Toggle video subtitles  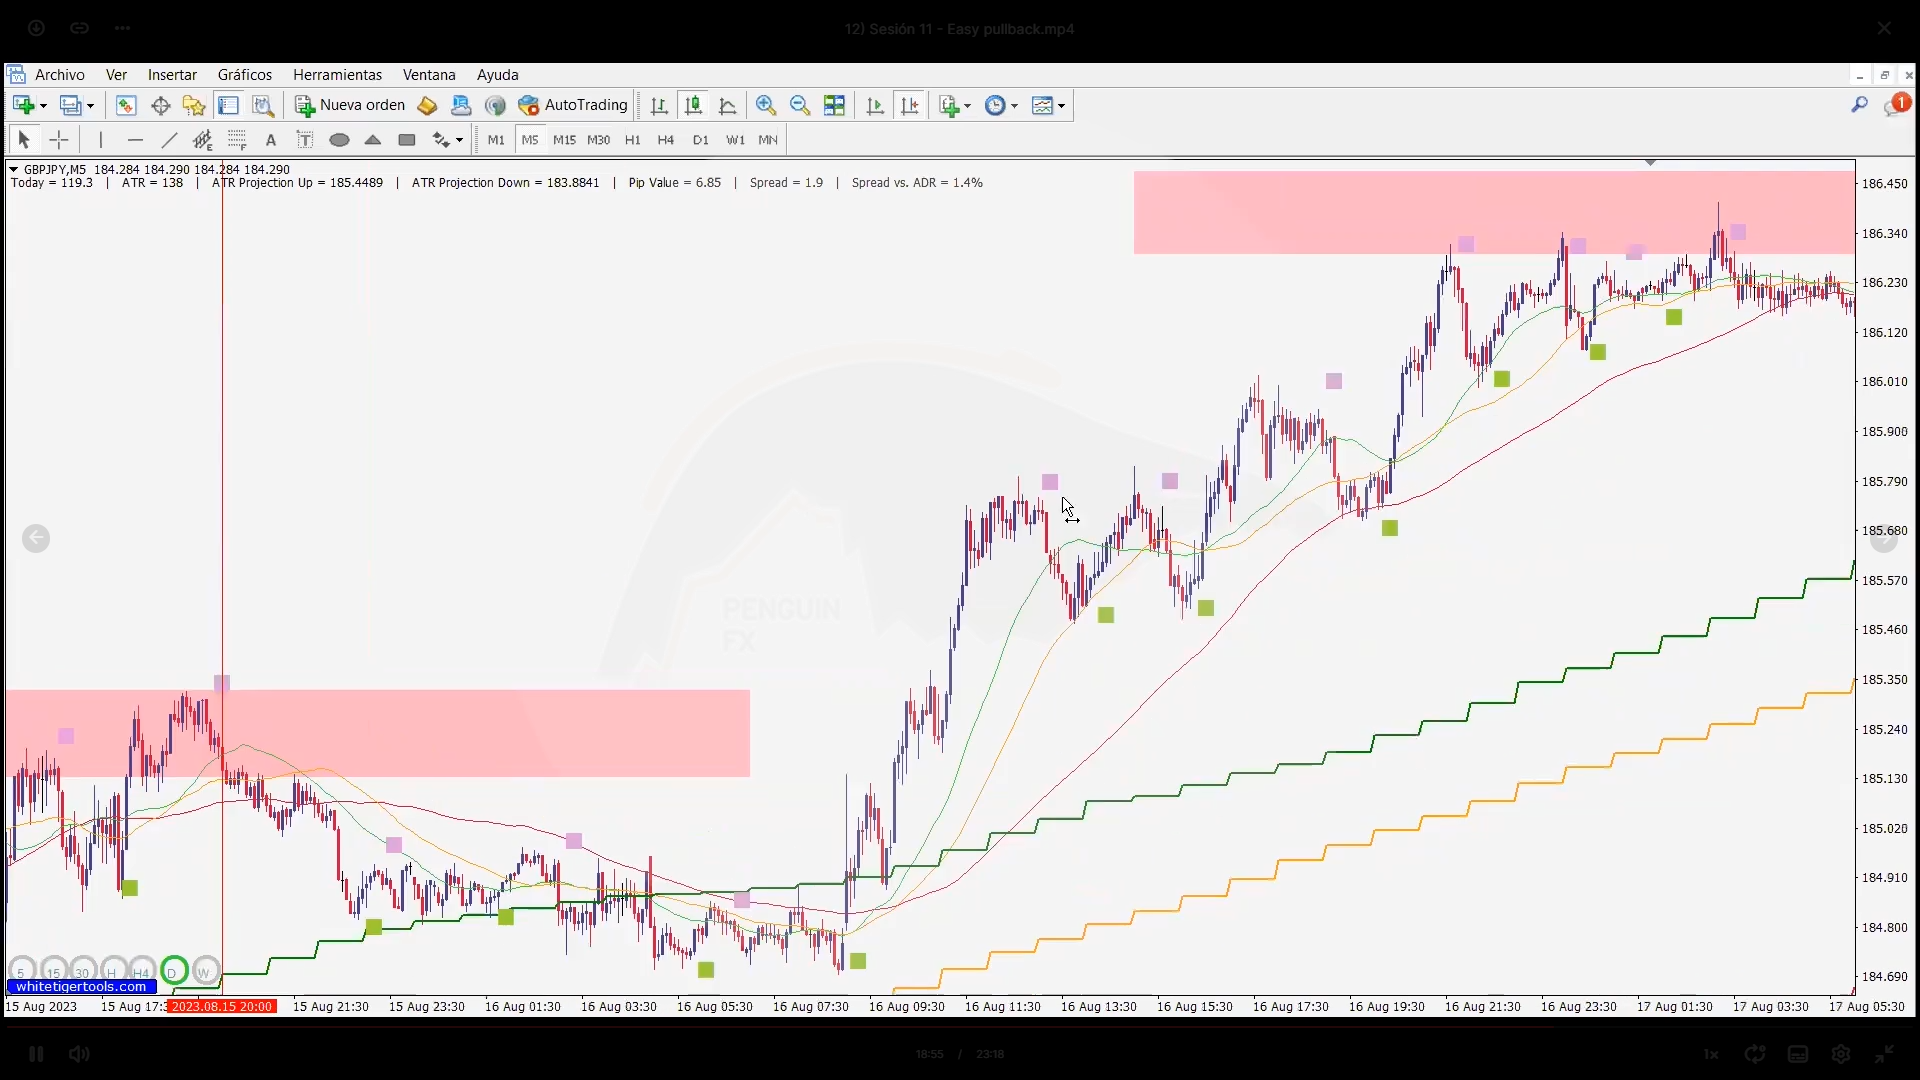click(x=1798, y=1054)
